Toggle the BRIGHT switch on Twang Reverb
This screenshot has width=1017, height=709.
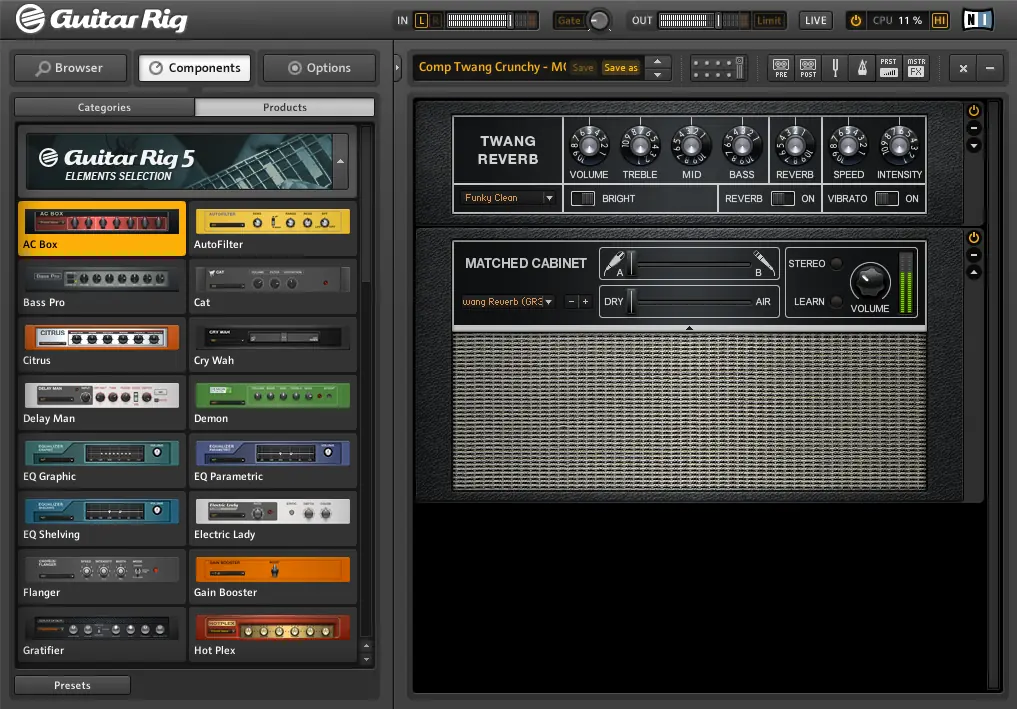click(x=582, y=198)
